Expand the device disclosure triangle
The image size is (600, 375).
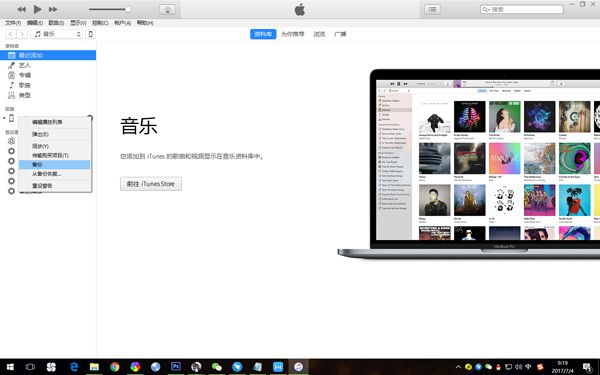[x=4, y=118]
